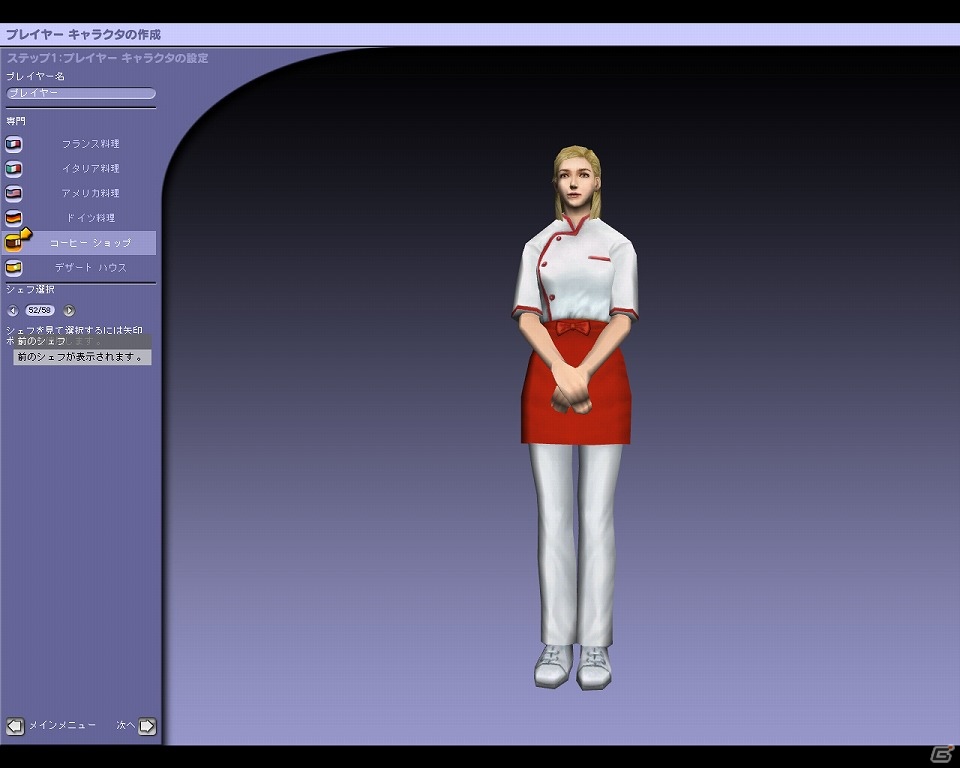Click the French flag icon
The height and width of the screenshot is (768, 960).
(13, 144)
